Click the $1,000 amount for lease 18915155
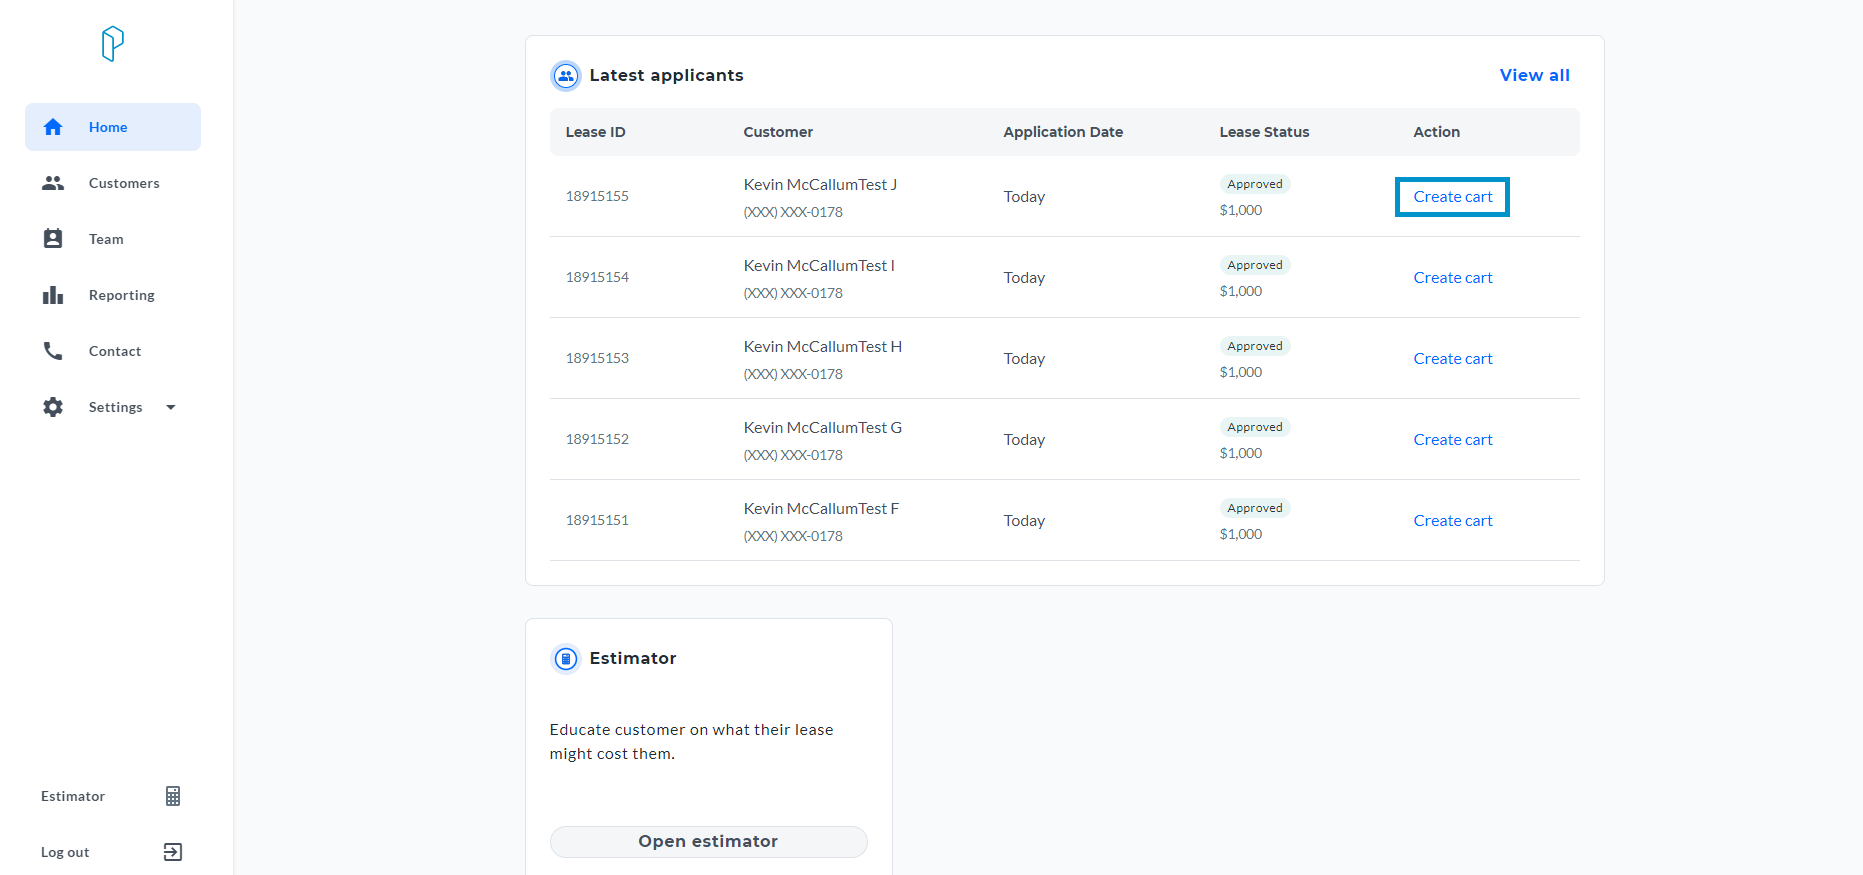The width and height of the screenshot is (1863, 875). click(1241, 210)
